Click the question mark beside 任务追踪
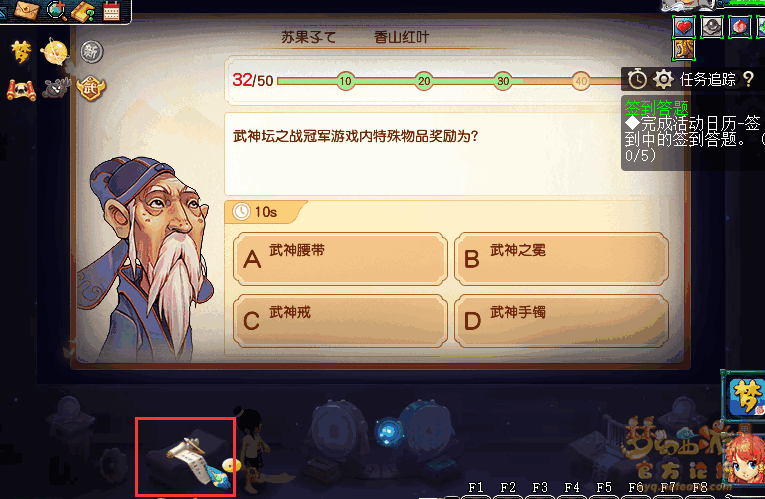765x499 pixels. (x=749, y=79)
